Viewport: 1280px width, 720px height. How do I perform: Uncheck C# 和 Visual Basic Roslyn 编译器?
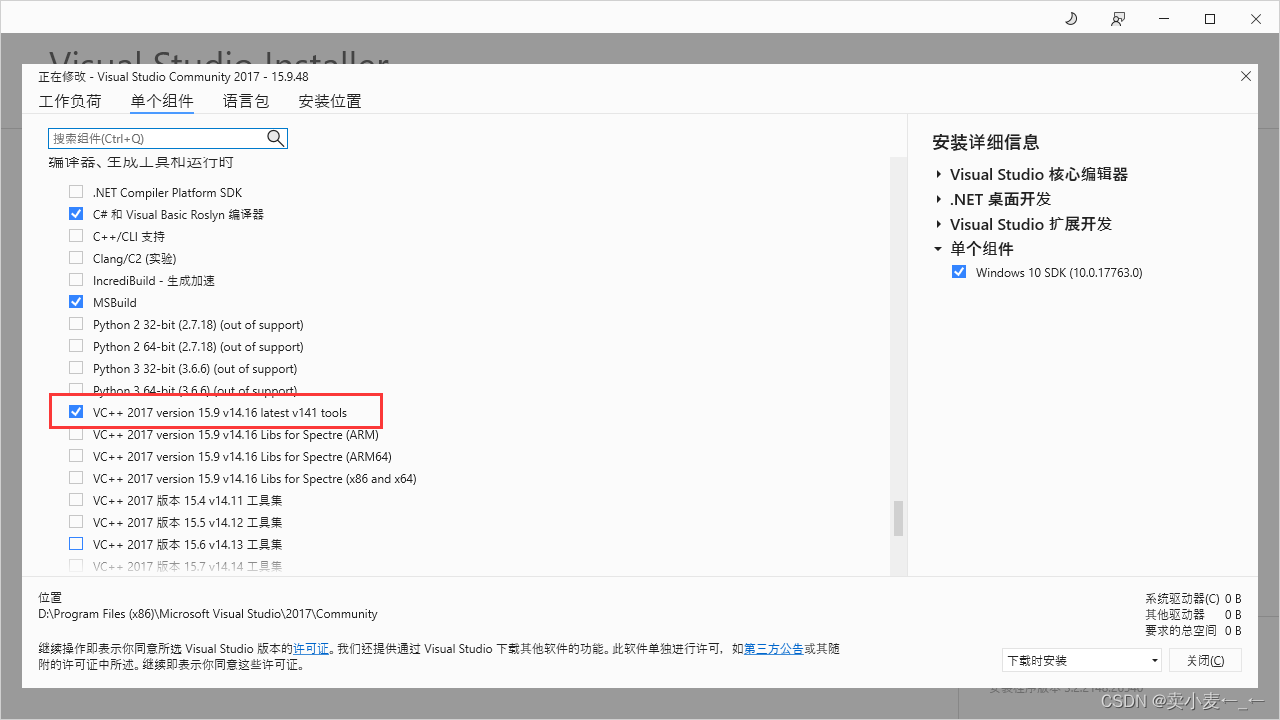coord(76,214)
